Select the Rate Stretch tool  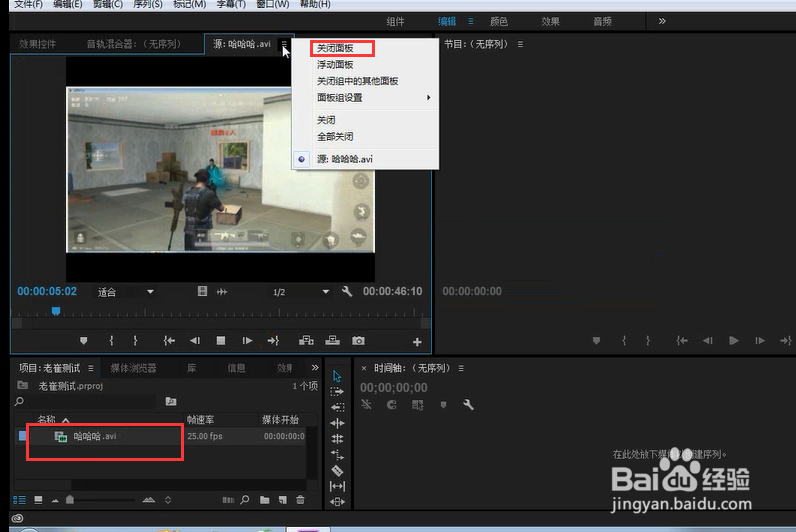pyautogui.click(x=337, y=455)
